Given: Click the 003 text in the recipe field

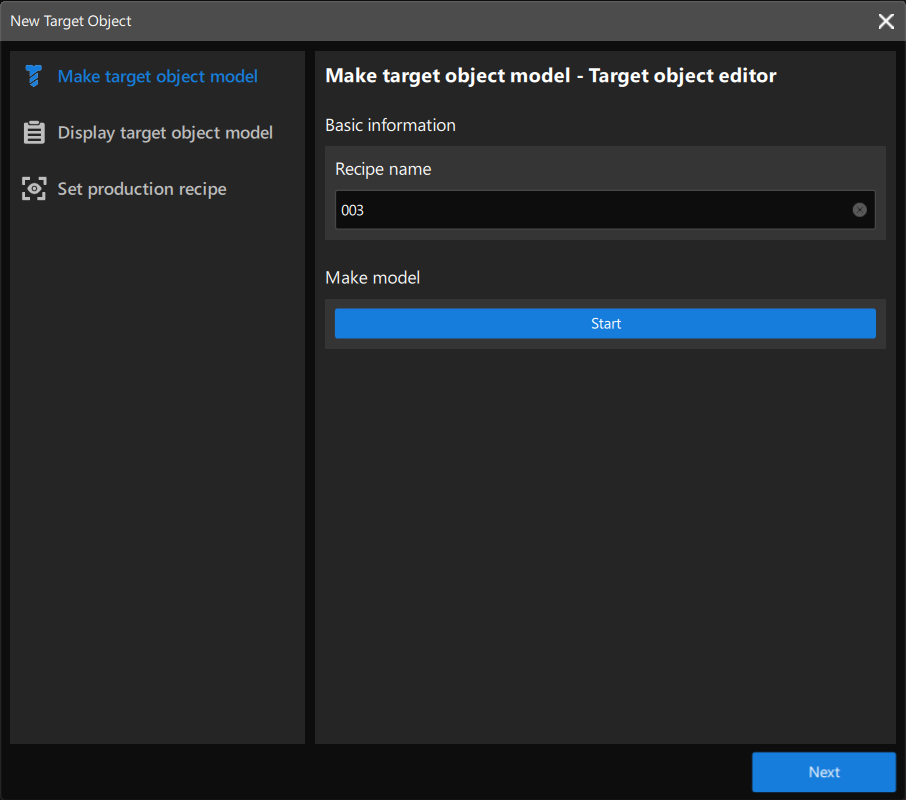Looking at the screenshot, I should pos(352,211).
